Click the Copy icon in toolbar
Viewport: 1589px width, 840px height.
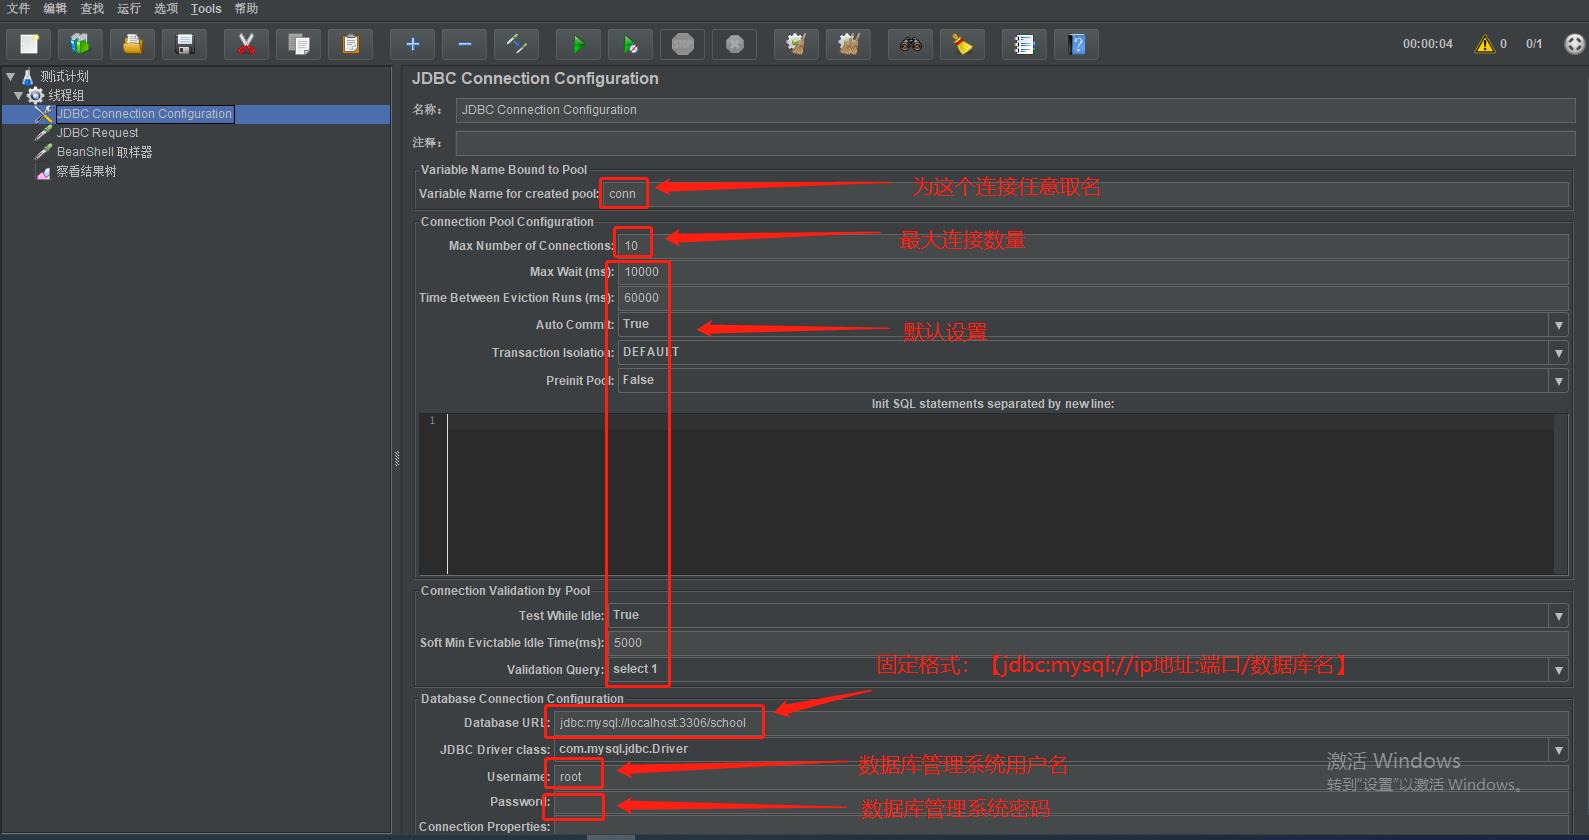298,44
